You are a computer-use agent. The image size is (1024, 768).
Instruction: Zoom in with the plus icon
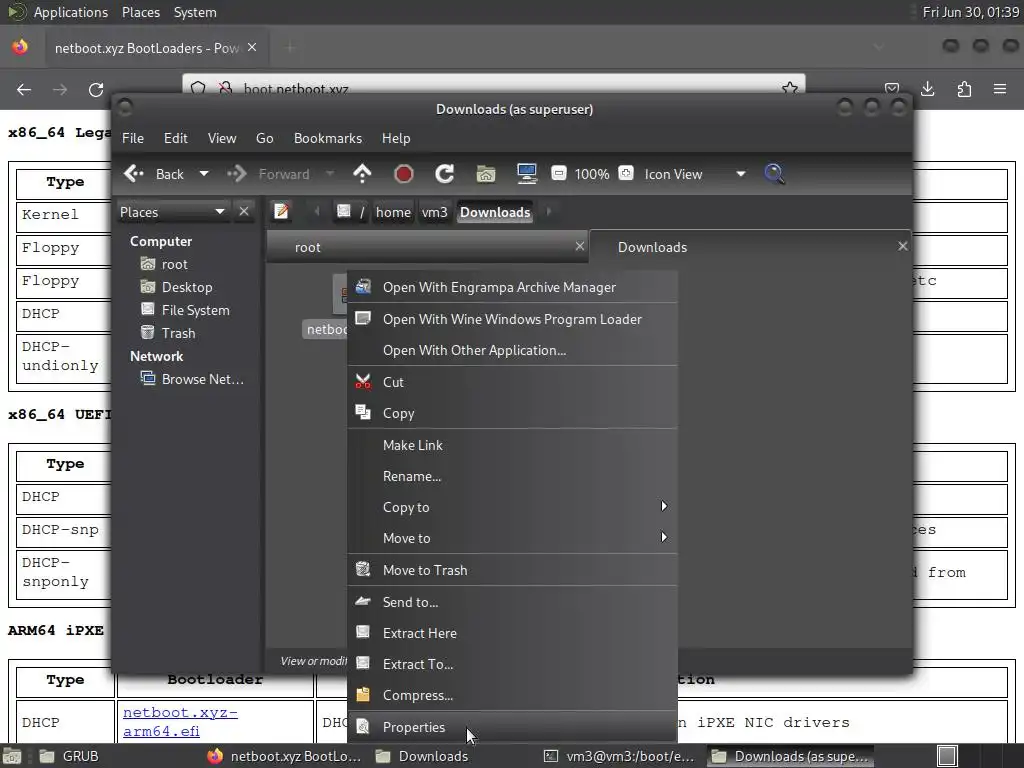[626, 173]
